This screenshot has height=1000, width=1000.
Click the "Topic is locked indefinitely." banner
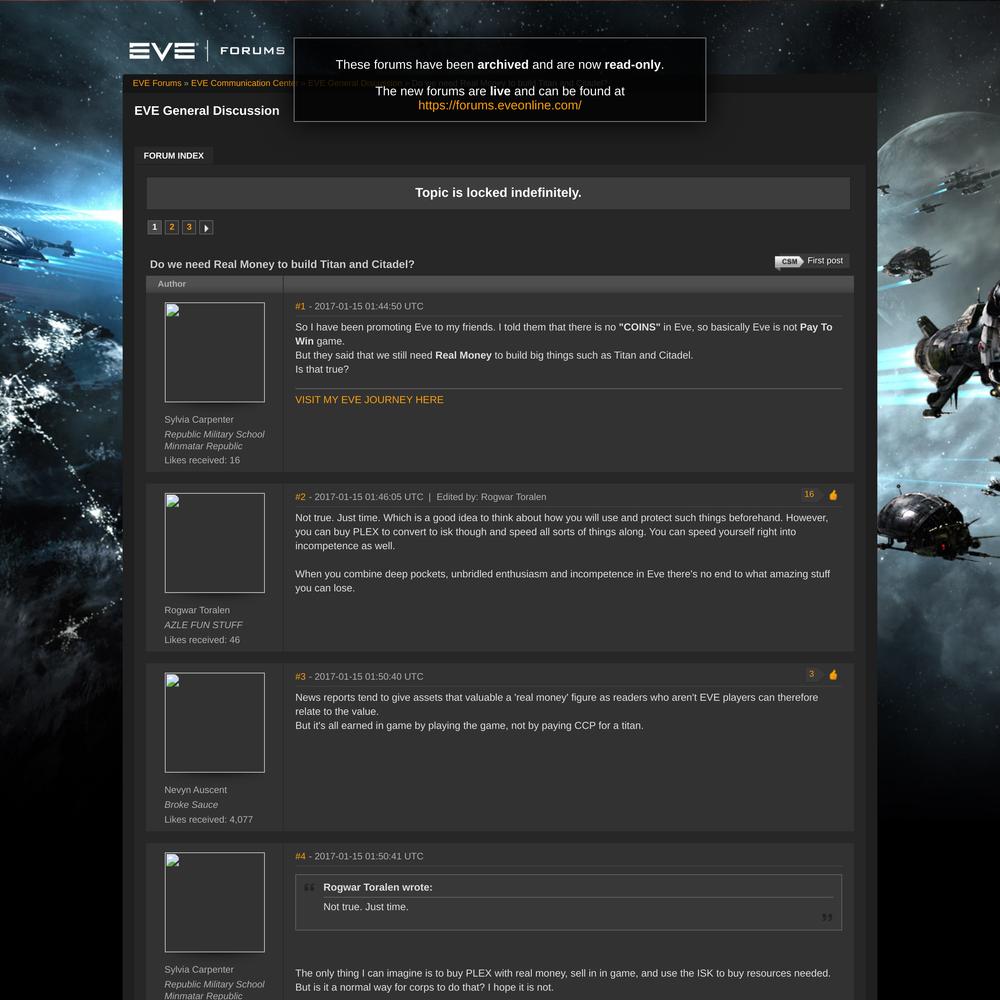[x=498, y=193]
